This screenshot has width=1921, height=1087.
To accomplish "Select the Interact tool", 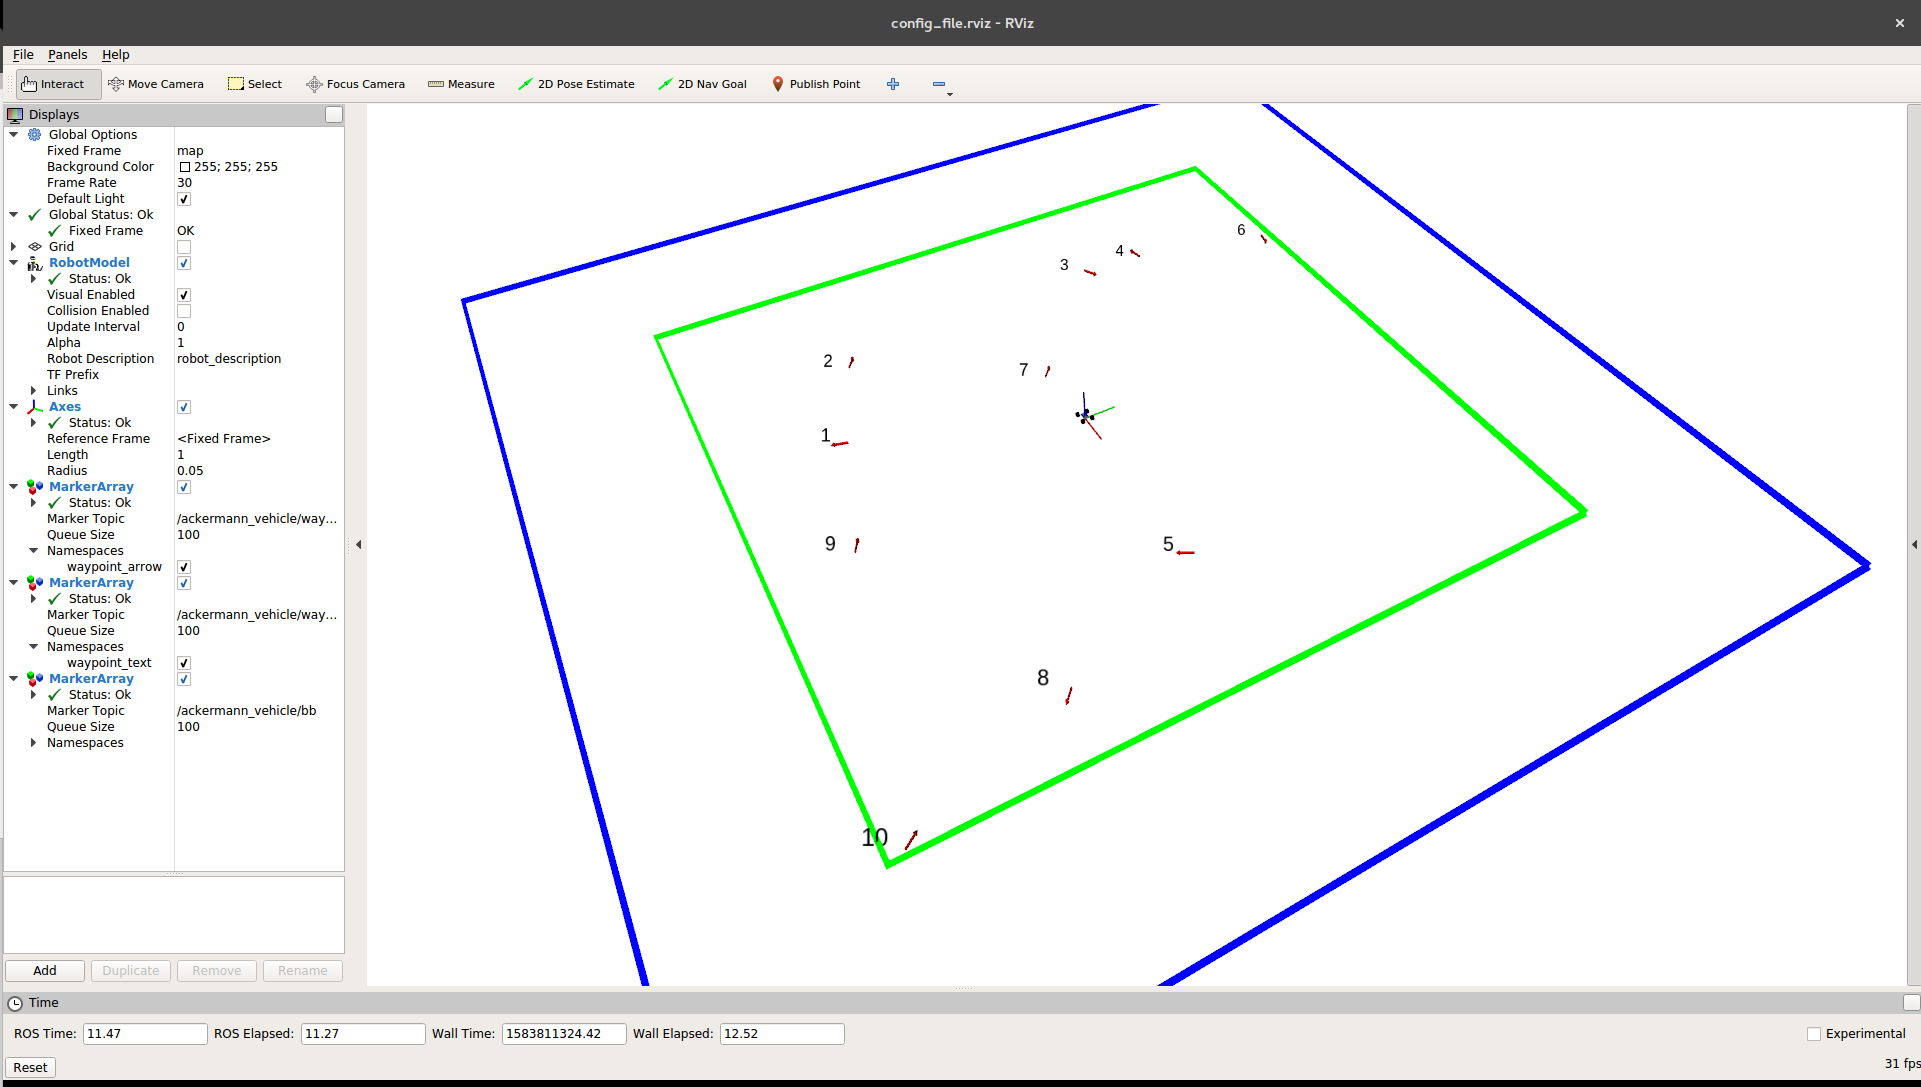I will point(58,84).
